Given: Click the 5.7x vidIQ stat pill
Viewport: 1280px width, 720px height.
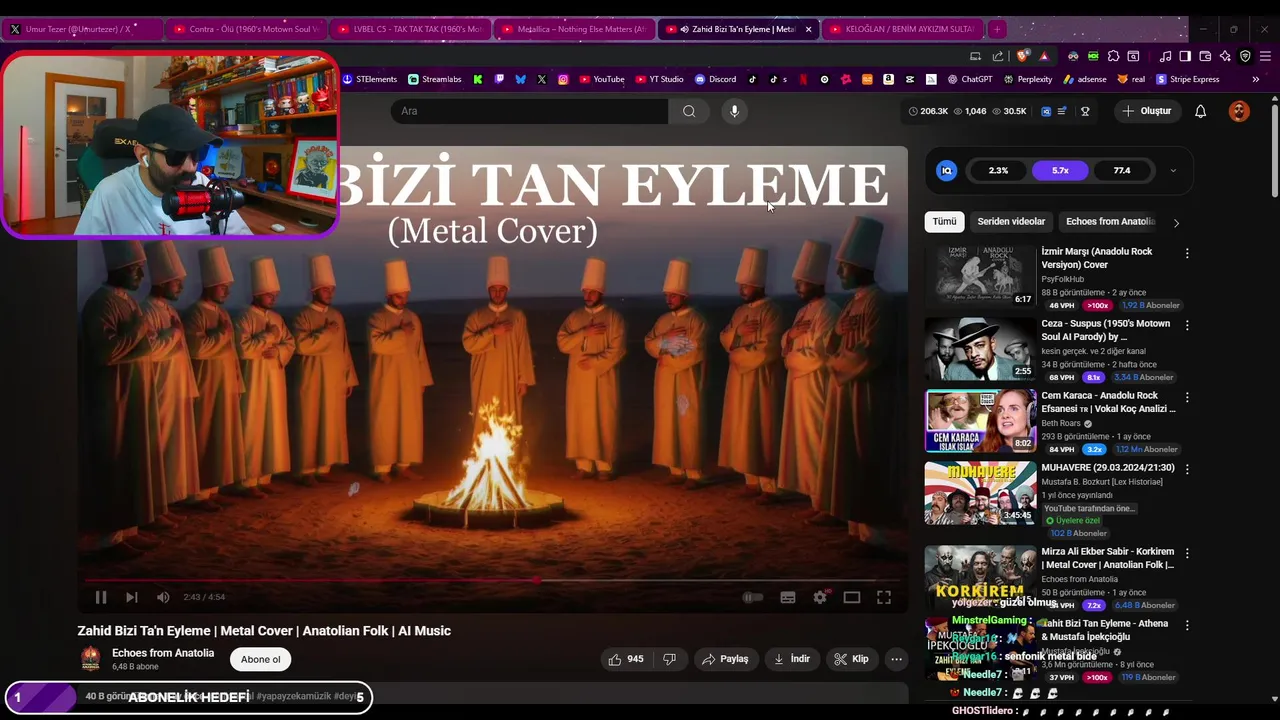Looking at the screenshot, I should pos(1060,171).
